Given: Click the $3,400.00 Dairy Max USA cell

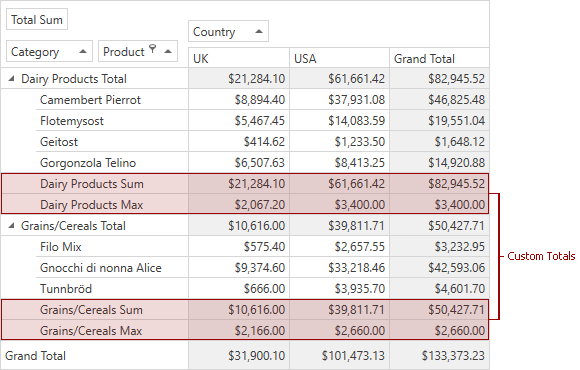Looking at the screenshot, I should (x=339, y=204).
